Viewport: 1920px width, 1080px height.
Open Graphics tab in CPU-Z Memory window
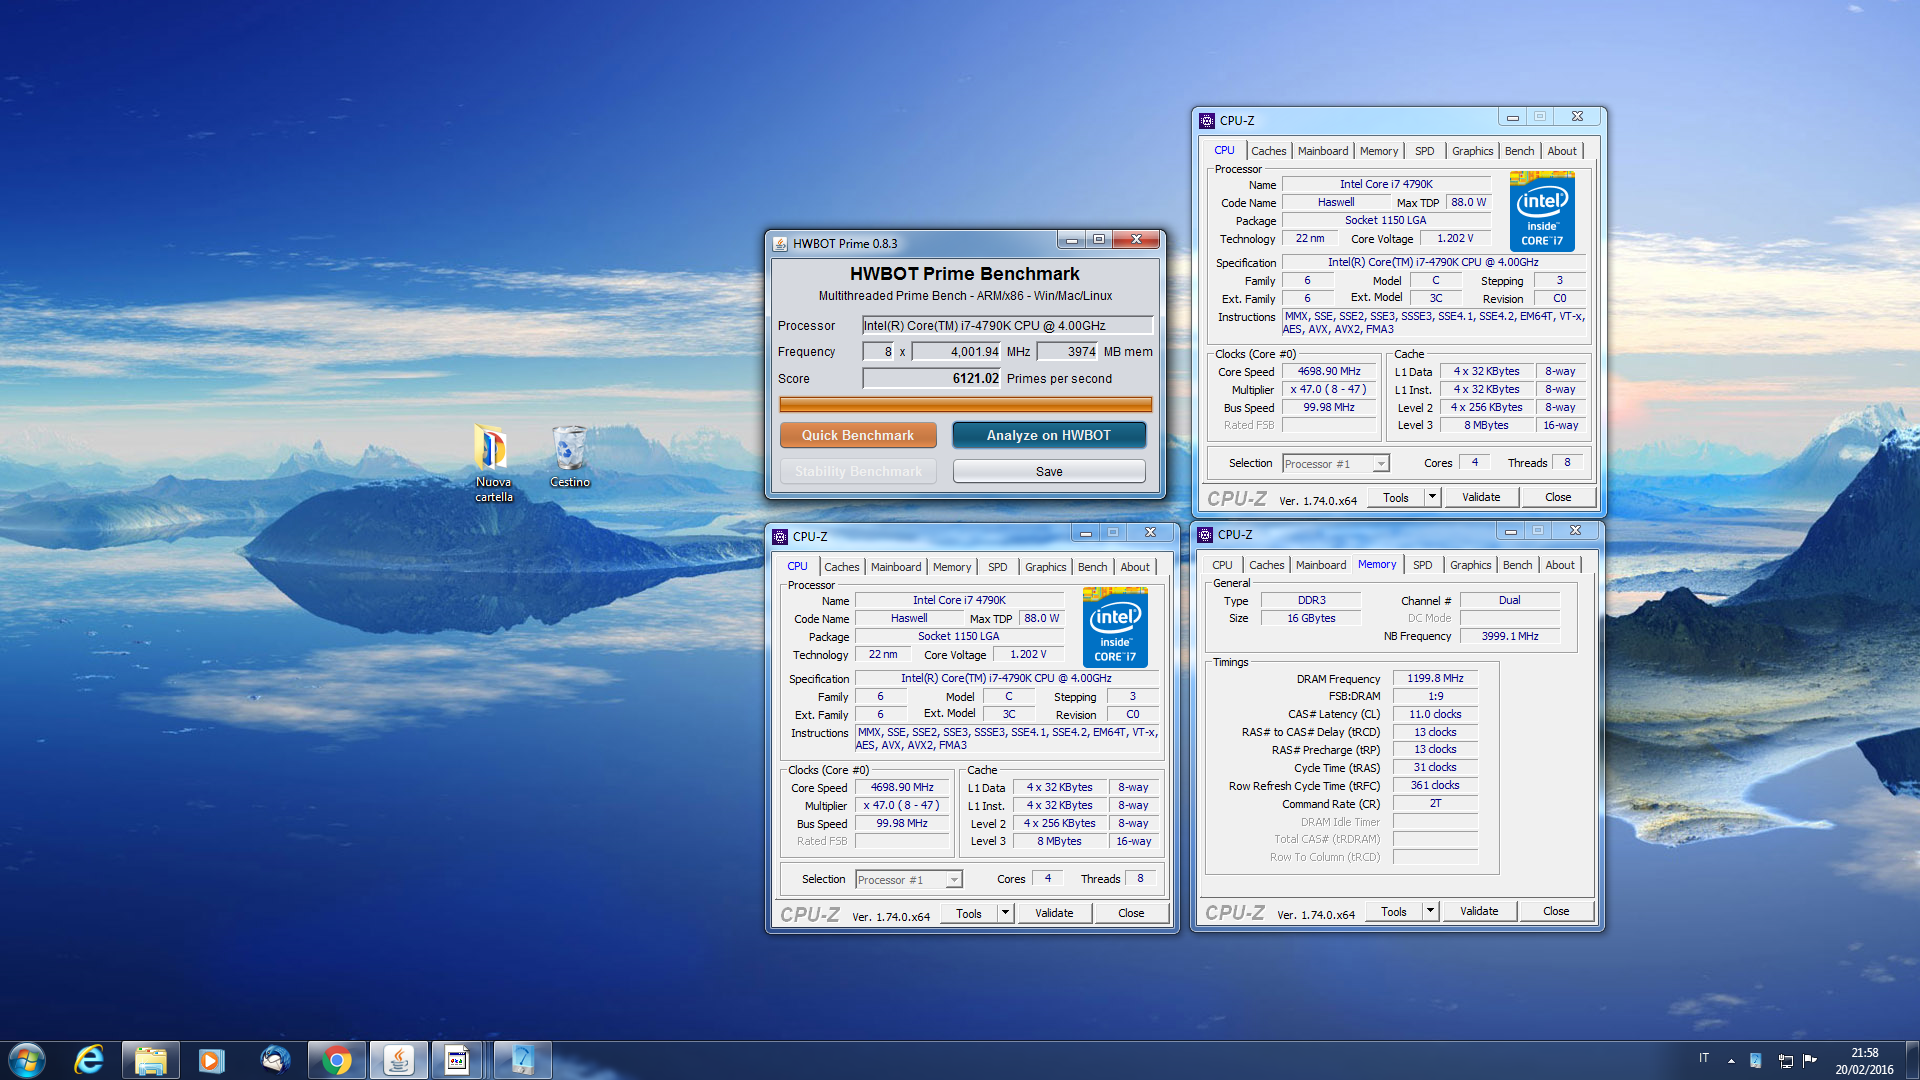pos(1470,565)
